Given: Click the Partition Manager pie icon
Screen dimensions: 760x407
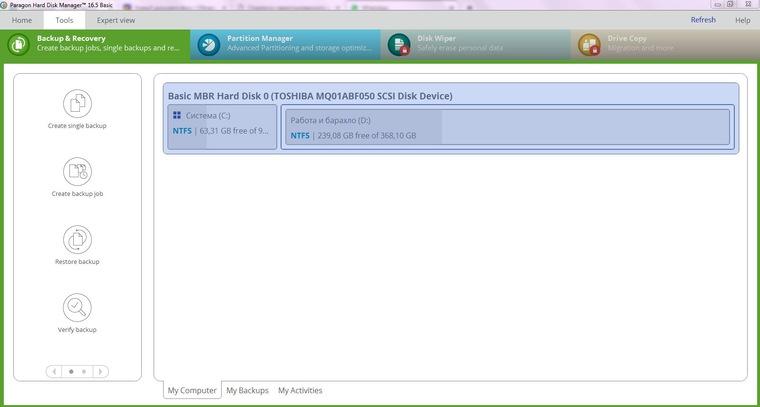Looking at the screenshot, I should pyautogui.click(x=208, y=44).
